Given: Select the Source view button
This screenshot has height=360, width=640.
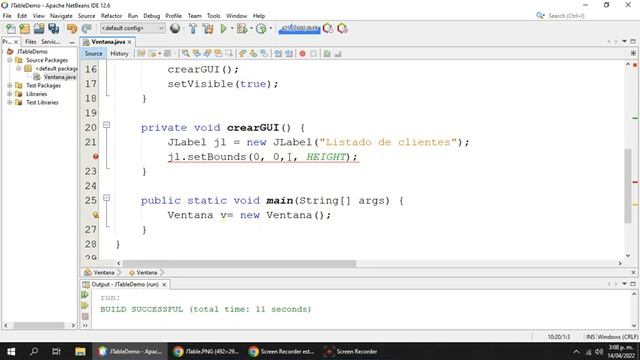Looking at the screenshot, I should tap(93, 53).
